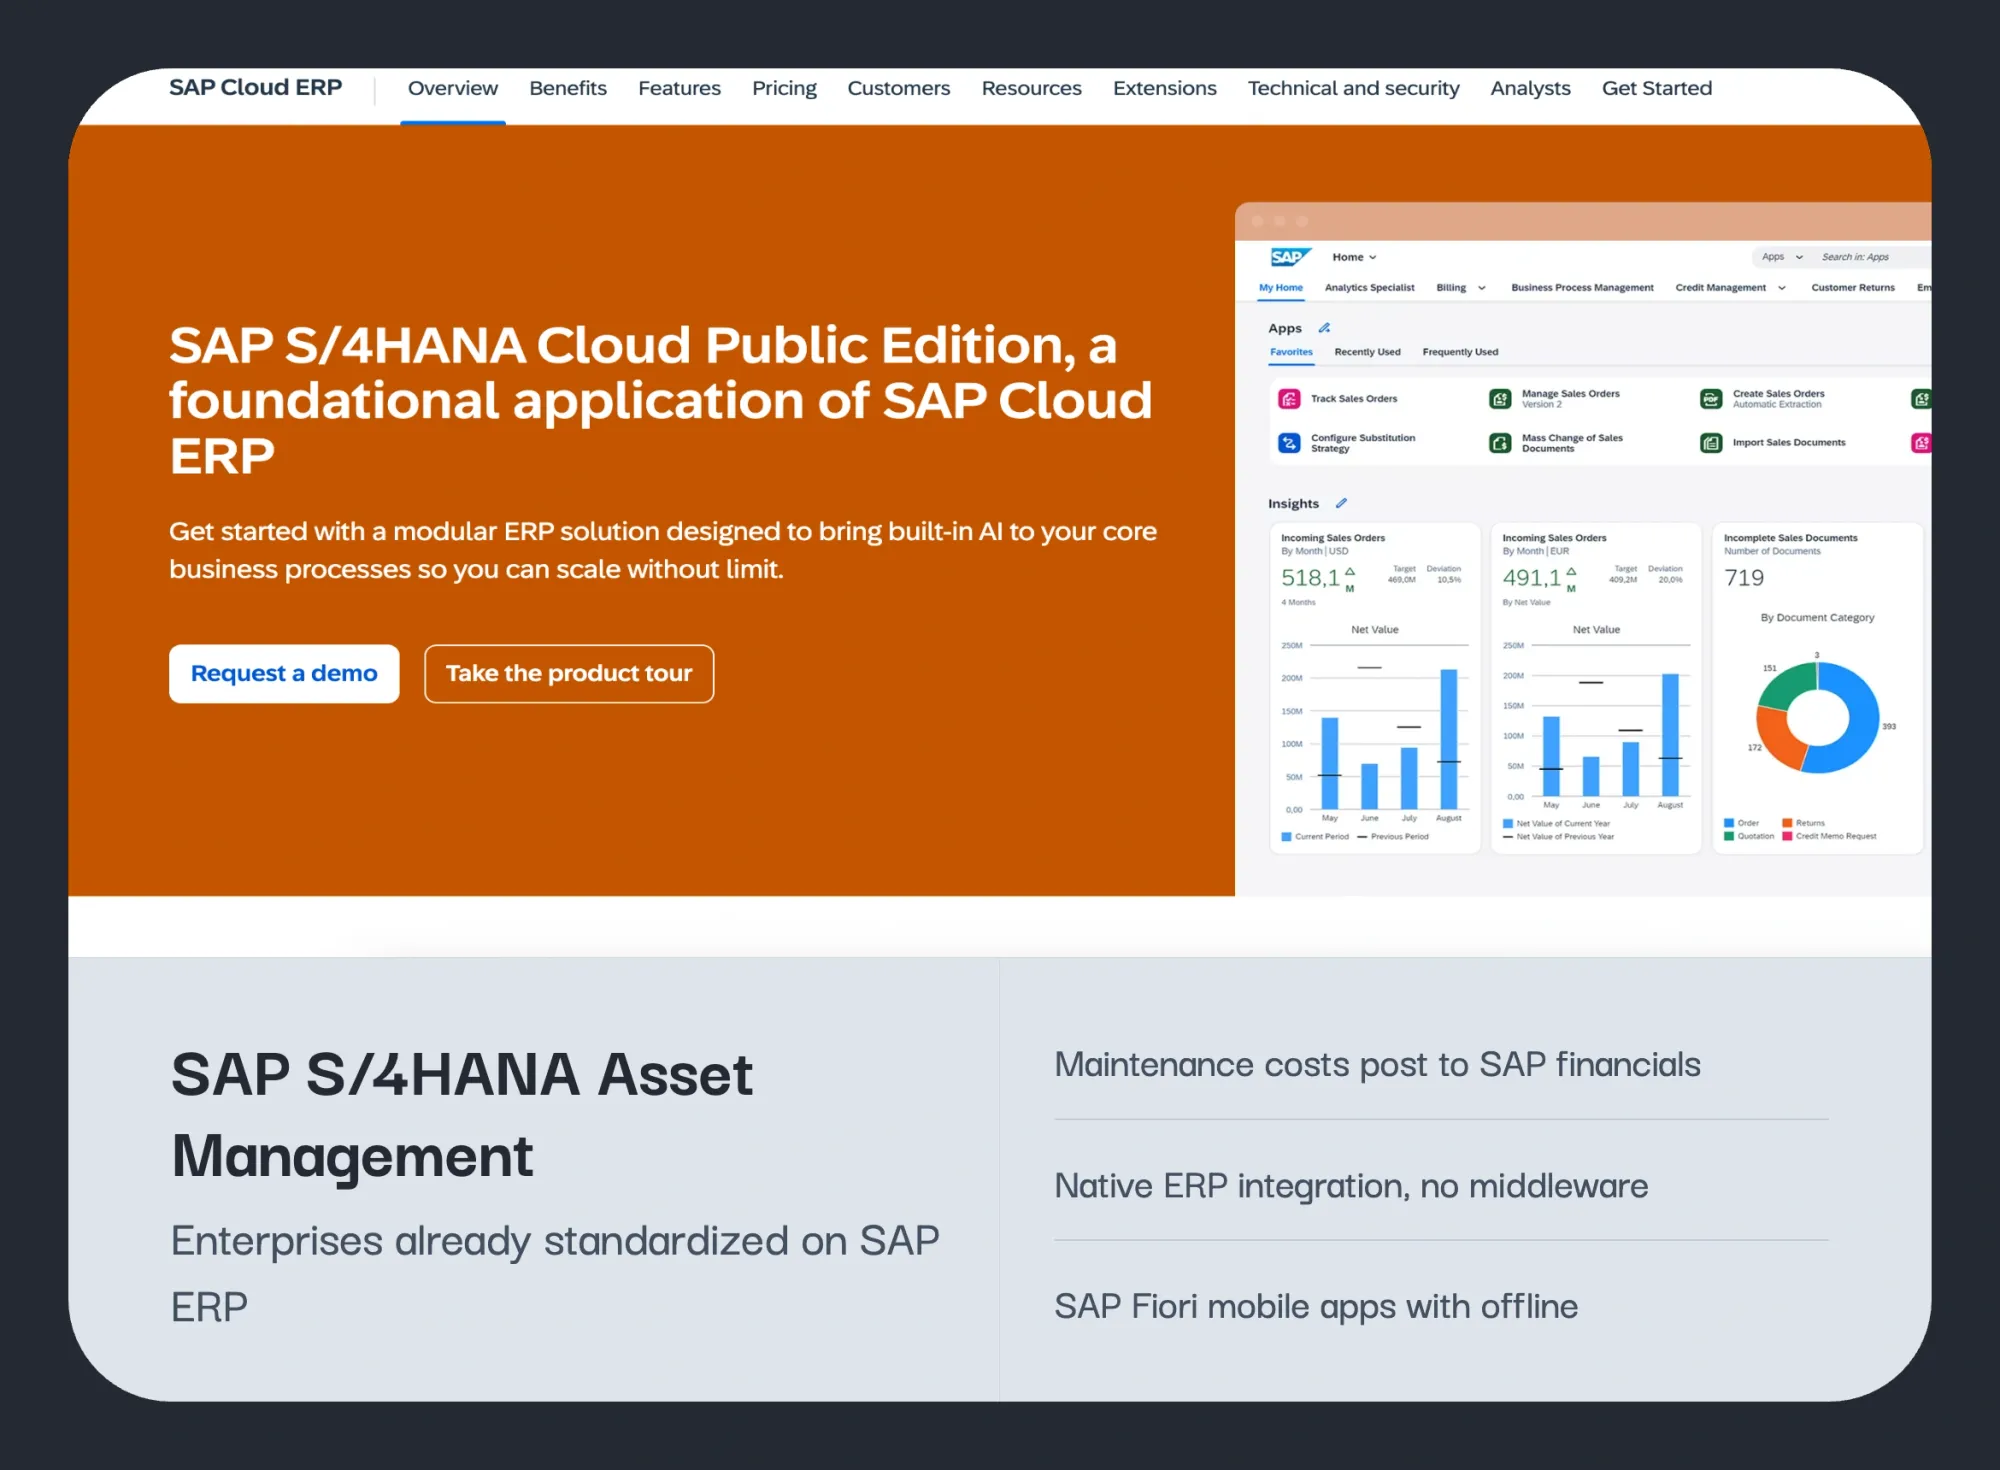Image resolution: width=2000 pixels, height=1470 pixels.
Task: Click the Net Value of Current Year legend marker
Action: point(1507,823)
